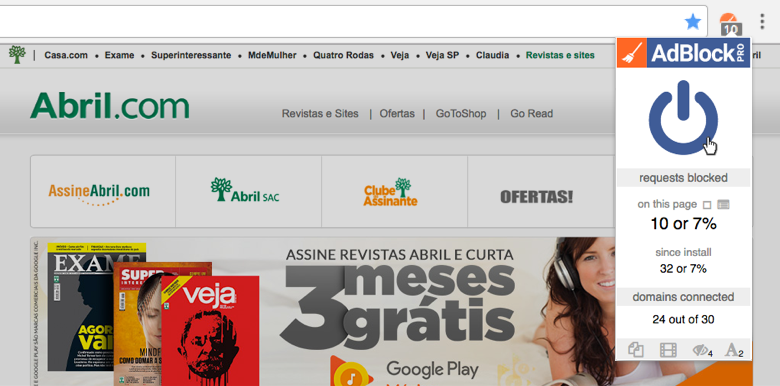Image resolution: width=780 pixels, height=386 pixels.
Task: Click the '3 meses grátis' banner headline
Action: 398,307
